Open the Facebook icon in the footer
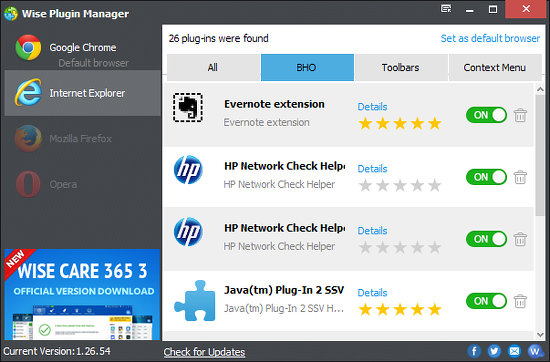This screenshot has width=550, height=362. (474, 351)
